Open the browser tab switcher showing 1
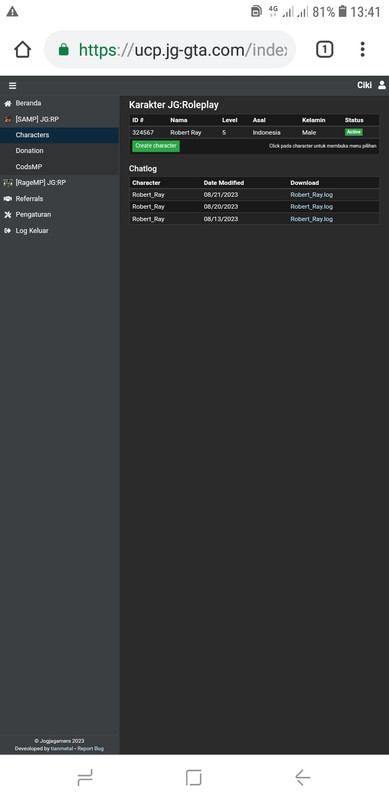Image resolution: width=389 pixels, height=800 pixels. [x=325, y=49]
